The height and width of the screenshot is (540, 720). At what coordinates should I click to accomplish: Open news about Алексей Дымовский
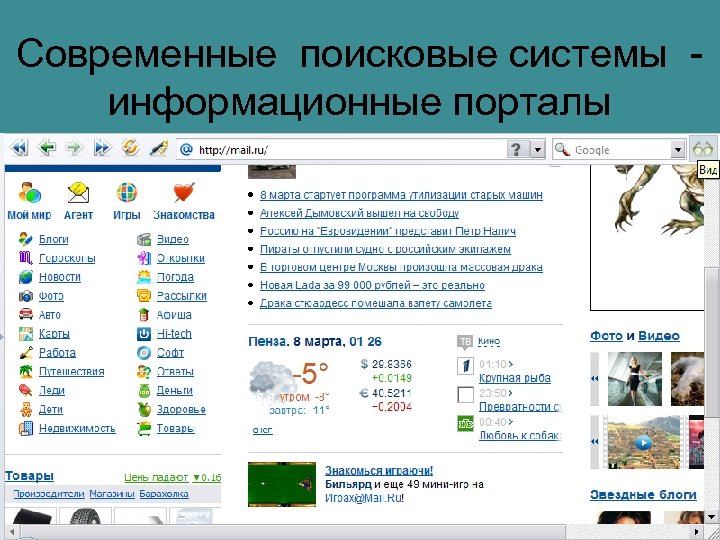pyautogui.click(x=360, y=213)
